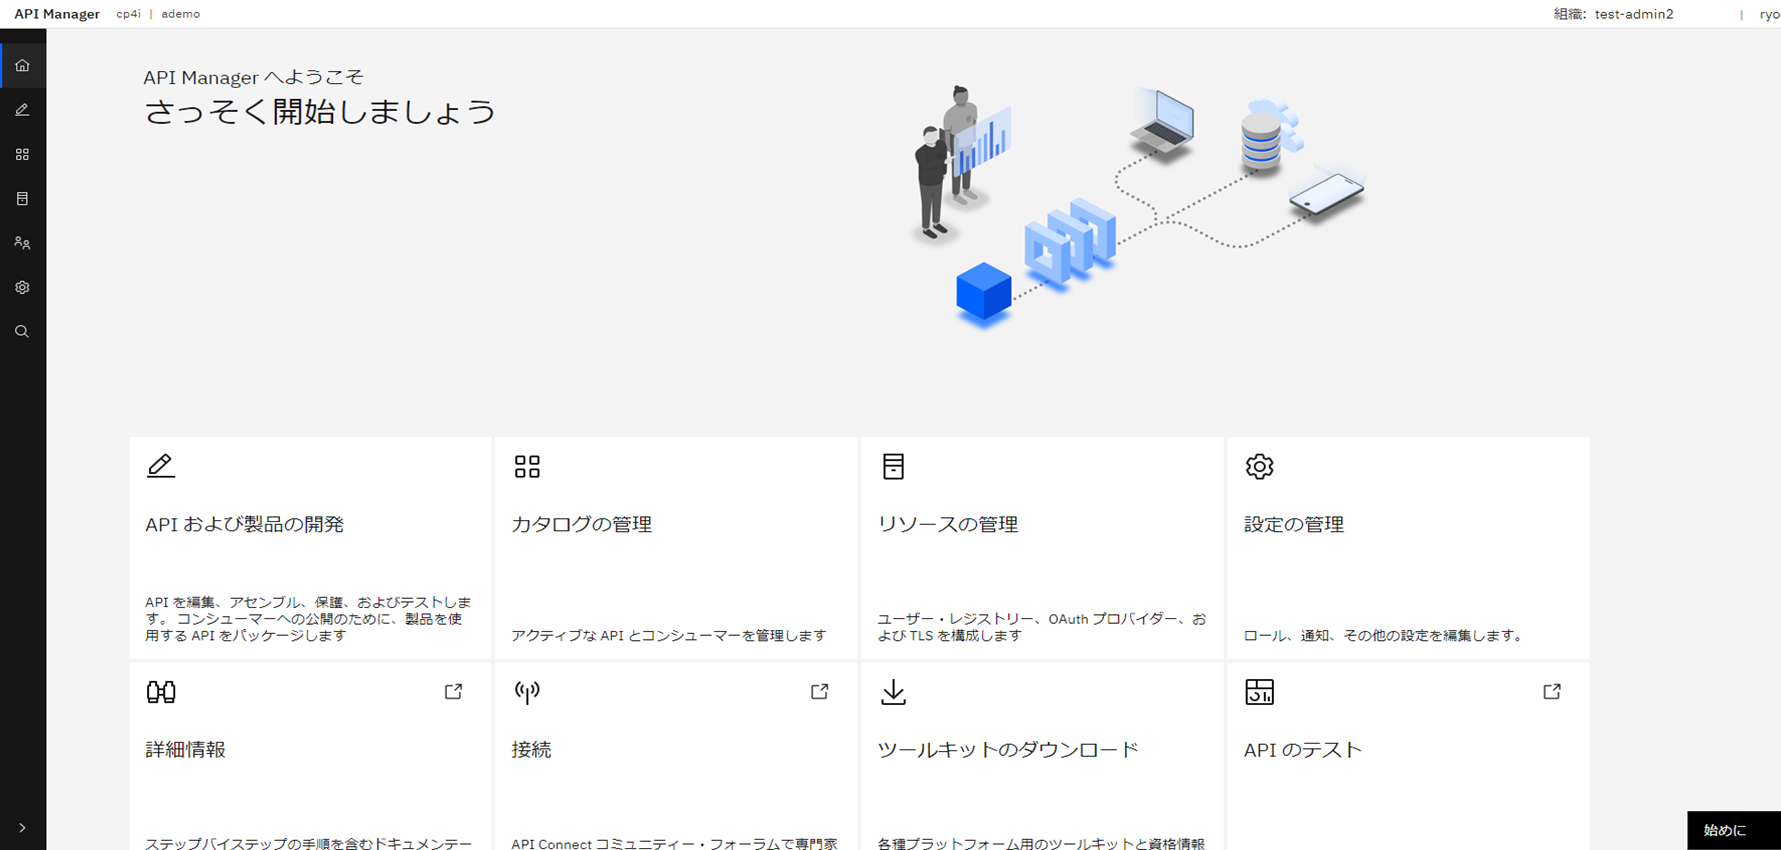Open the Home icon in the sidebar

(x=22, y=66)
